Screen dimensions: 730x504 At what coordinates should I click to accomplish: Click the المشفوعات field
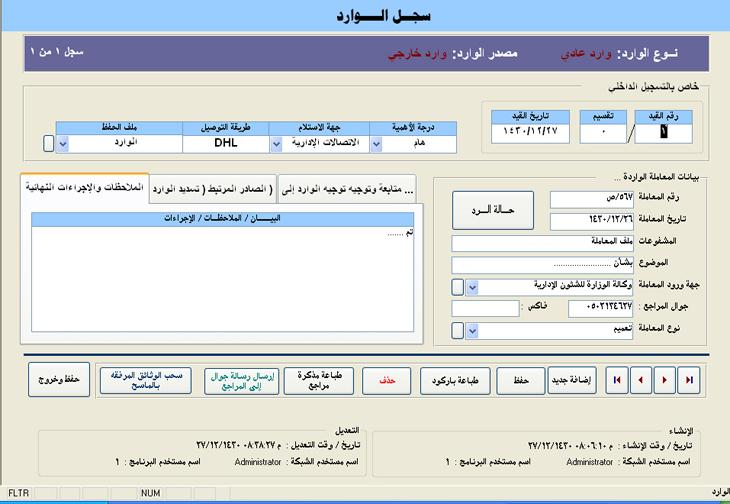(542, 243)
